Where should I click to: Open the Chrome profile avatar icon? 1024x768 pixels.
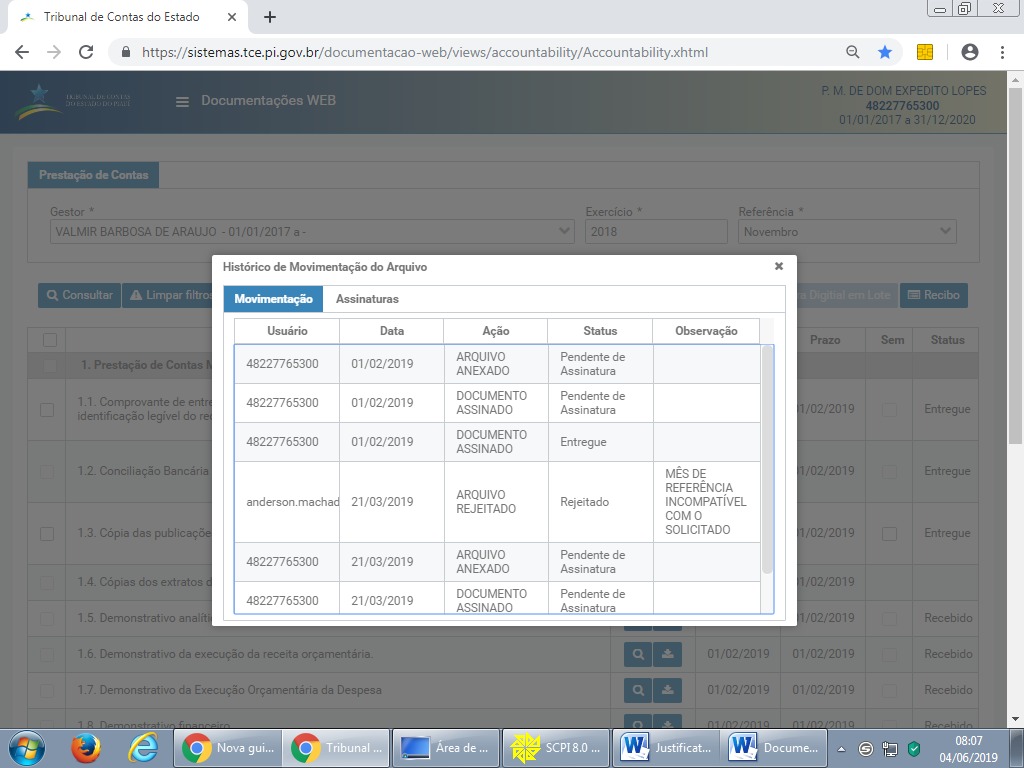[969, 52]
